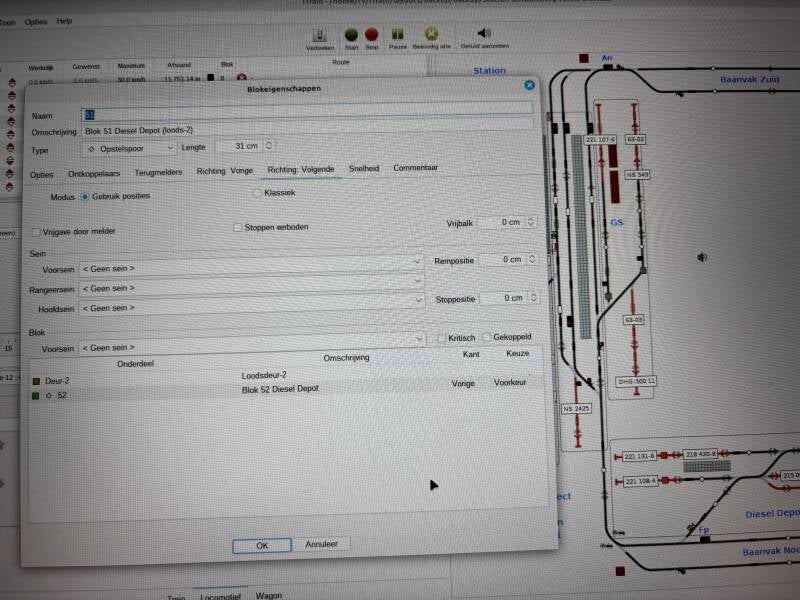800x600 pixels.
Task: Open the Type Opstelspoor dropdown
Action: click(129, 148)
